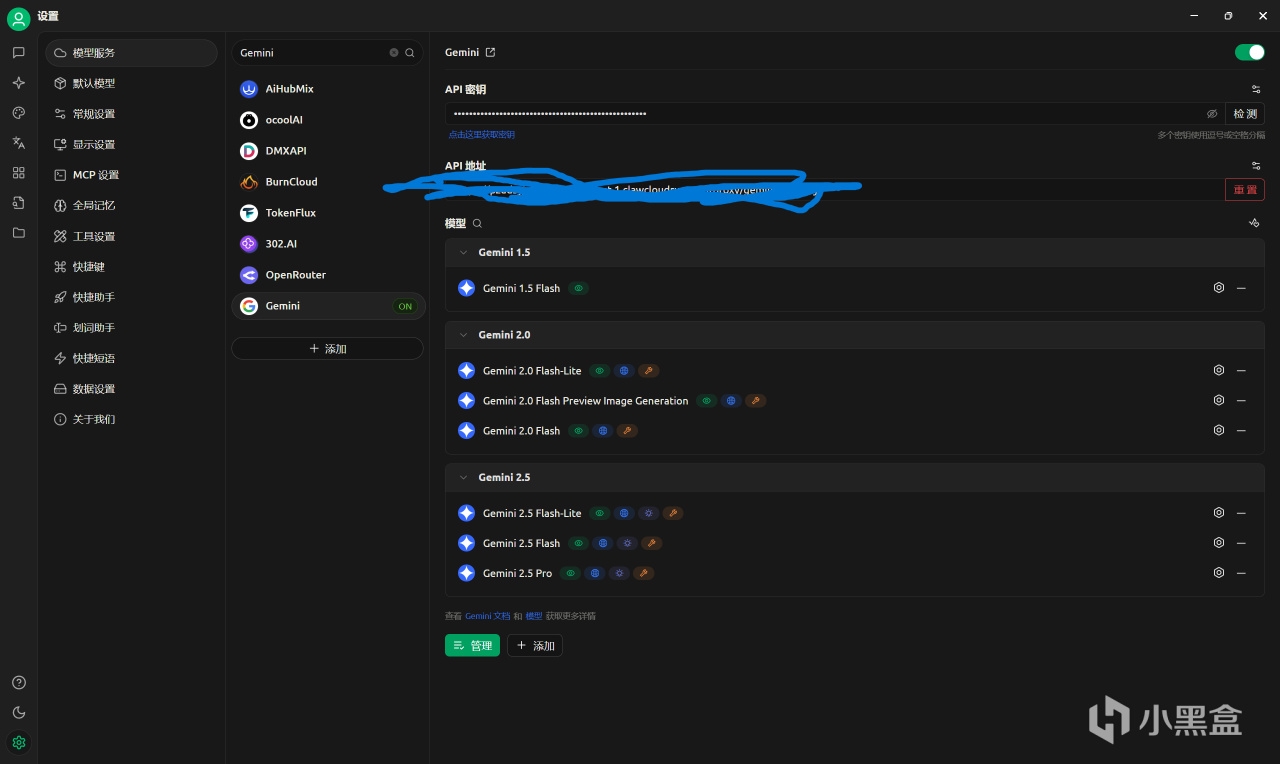Open the files folder icon in sidebar
Image resolution: width=1280 pixels, height=764 pixels.
coord(18,233)
